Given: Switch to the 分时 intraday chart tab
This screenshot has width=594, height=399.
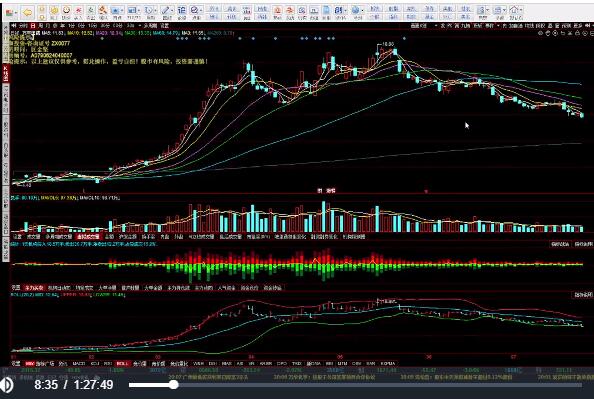Looking at the screenshot, I should [23, 26].
